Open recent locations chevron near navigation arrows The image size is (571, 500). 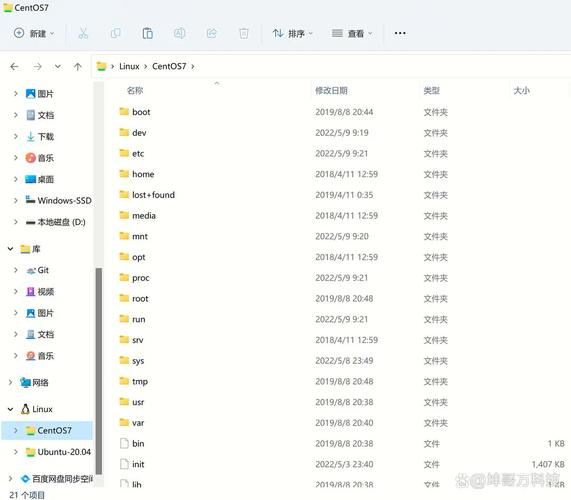click(x=58, y=66)
